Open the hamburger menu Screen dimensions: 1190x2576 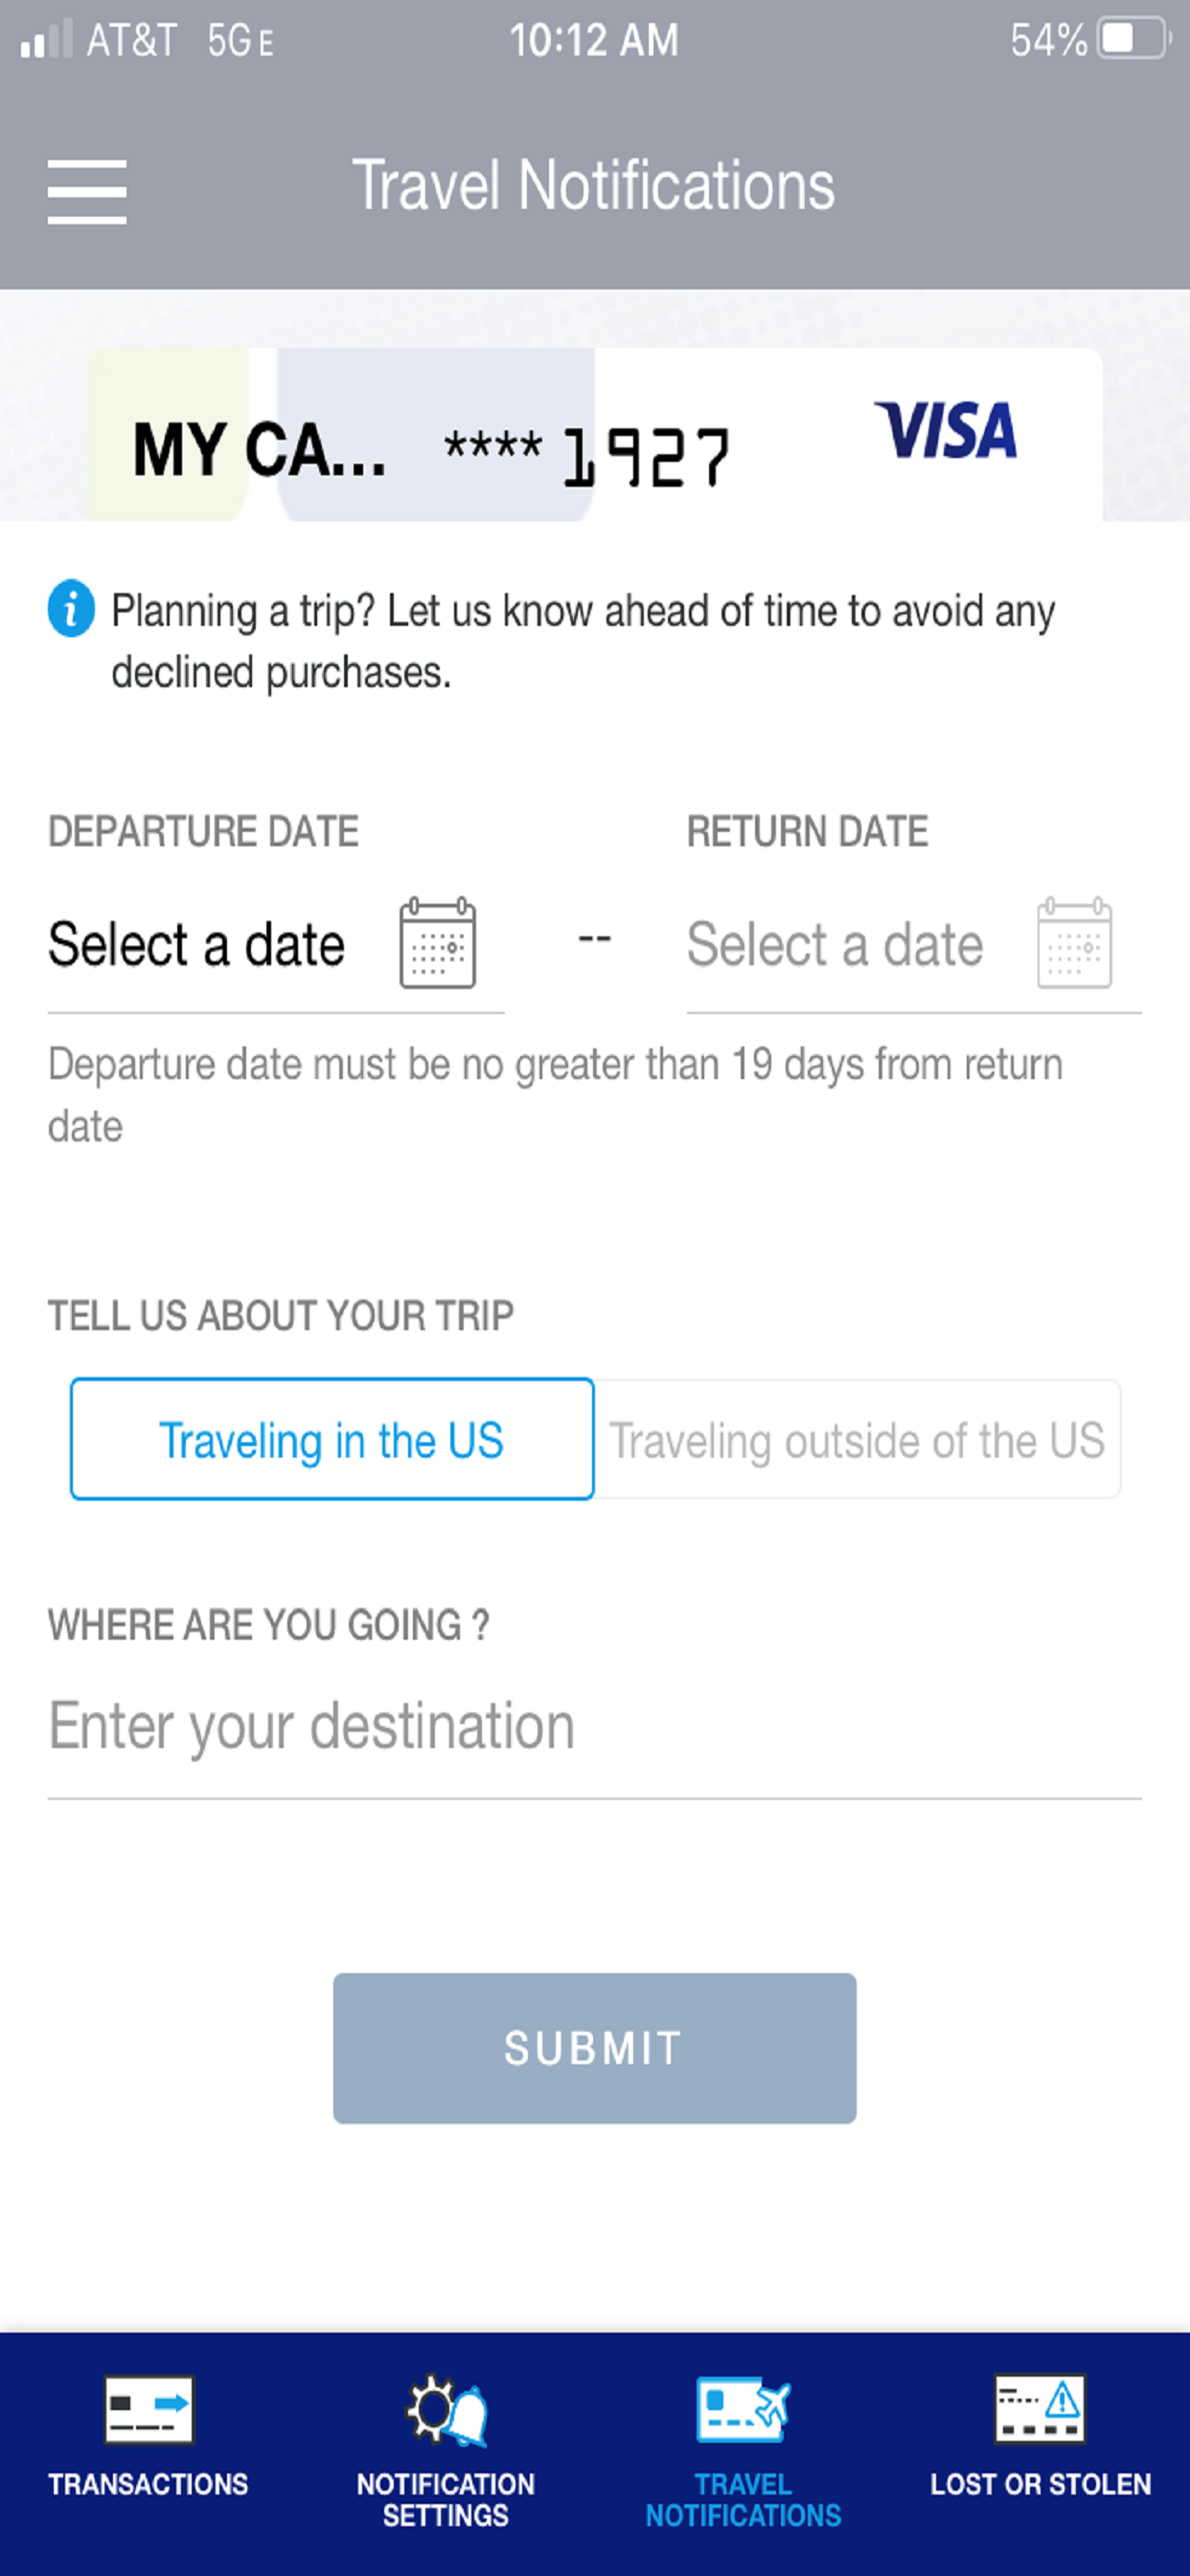87,191
